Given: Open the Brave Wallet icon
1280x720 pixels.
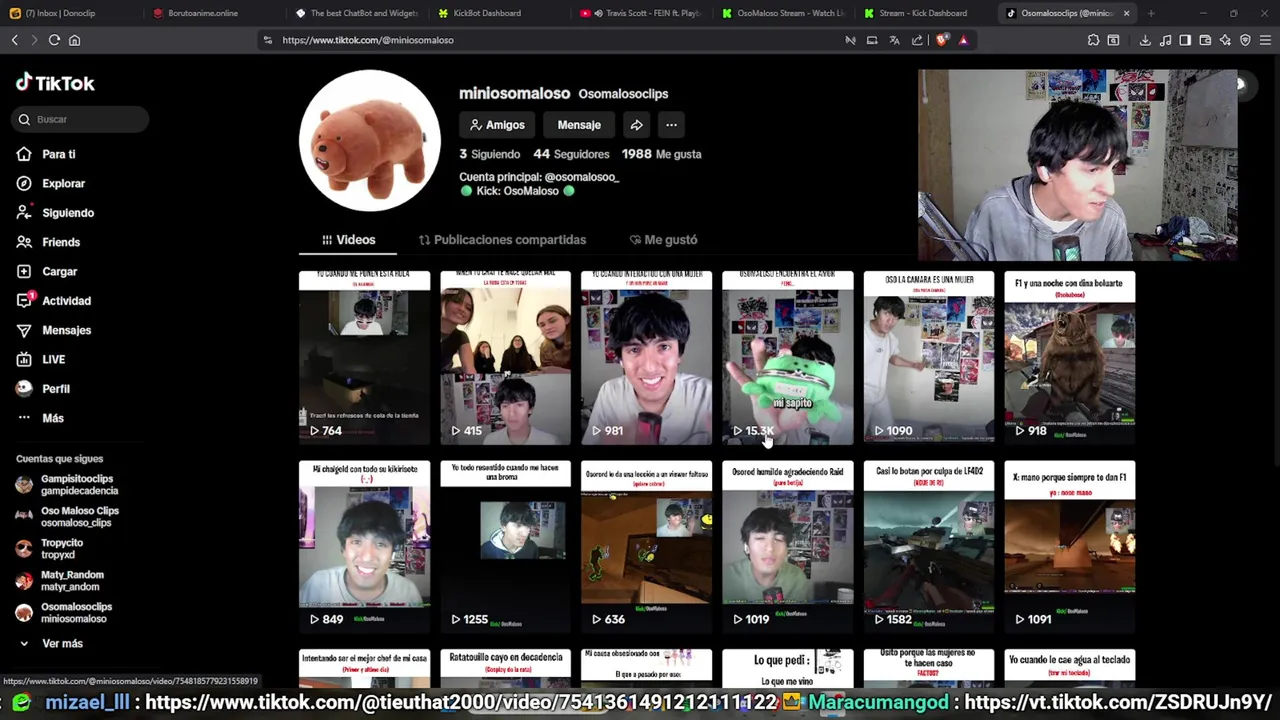Looking at the screenshot, I should [1205, 40].
